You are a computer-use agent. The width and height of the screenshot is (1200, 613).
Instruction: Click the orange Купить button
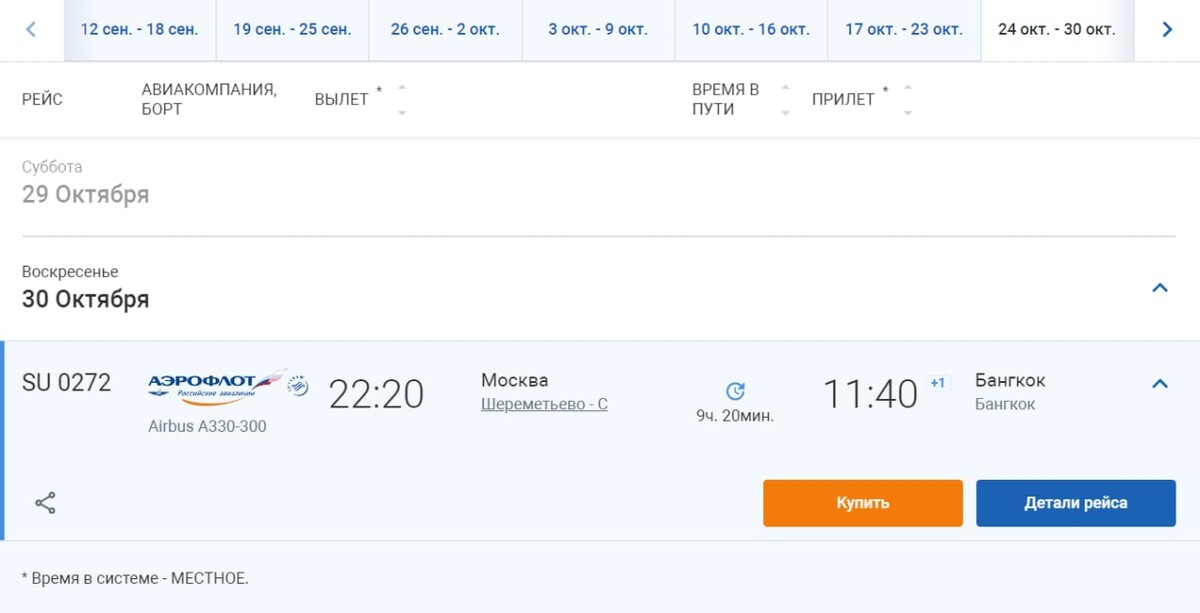coord(863,503)
